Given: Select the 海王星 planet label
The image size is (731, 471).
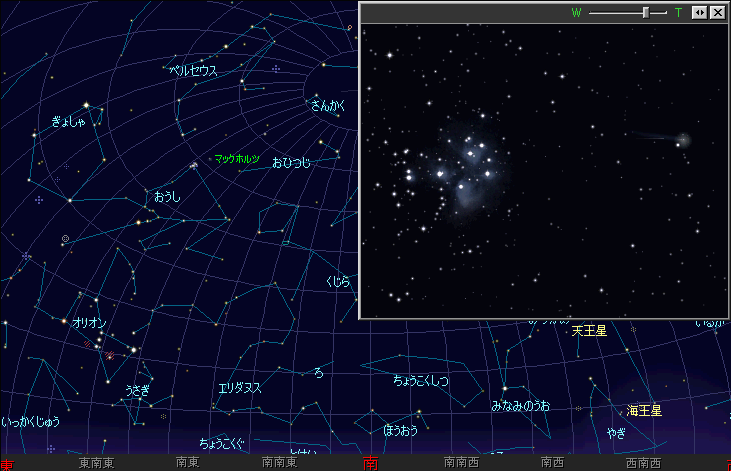Looking at the screenshot, I should tap(644, 410).
